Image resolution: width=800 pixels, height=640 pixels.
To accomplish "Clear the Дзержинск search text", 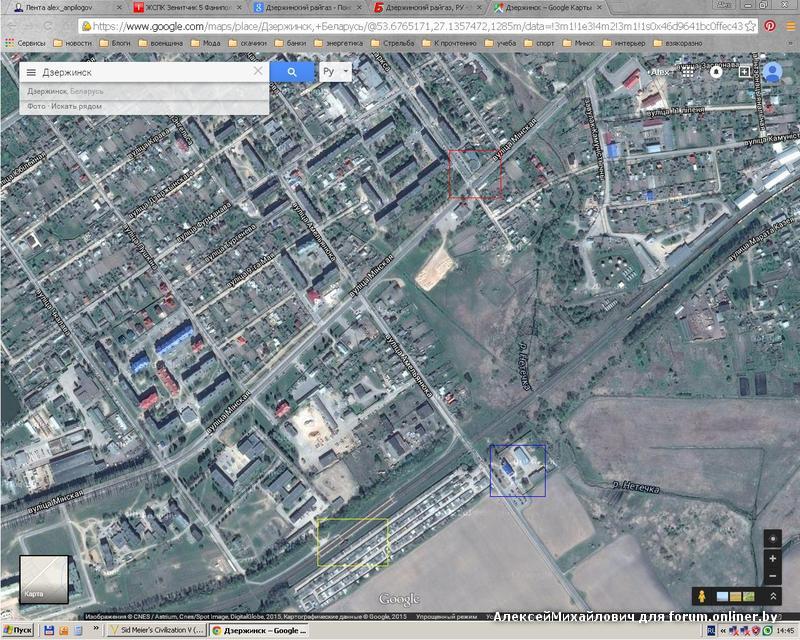I will point(259,71).
